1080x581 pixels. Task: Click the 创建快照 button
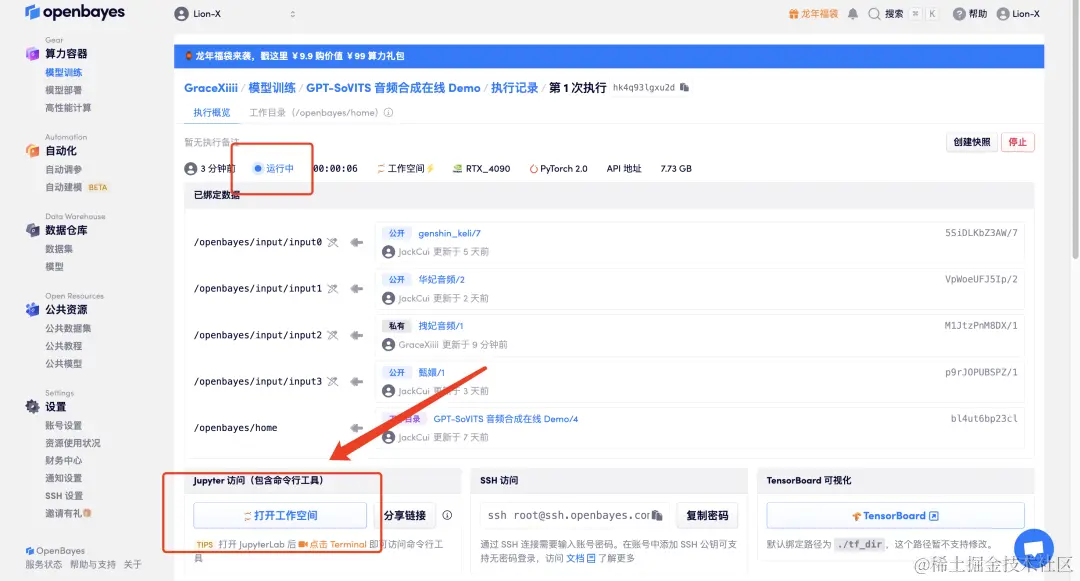tap(971, 142)
